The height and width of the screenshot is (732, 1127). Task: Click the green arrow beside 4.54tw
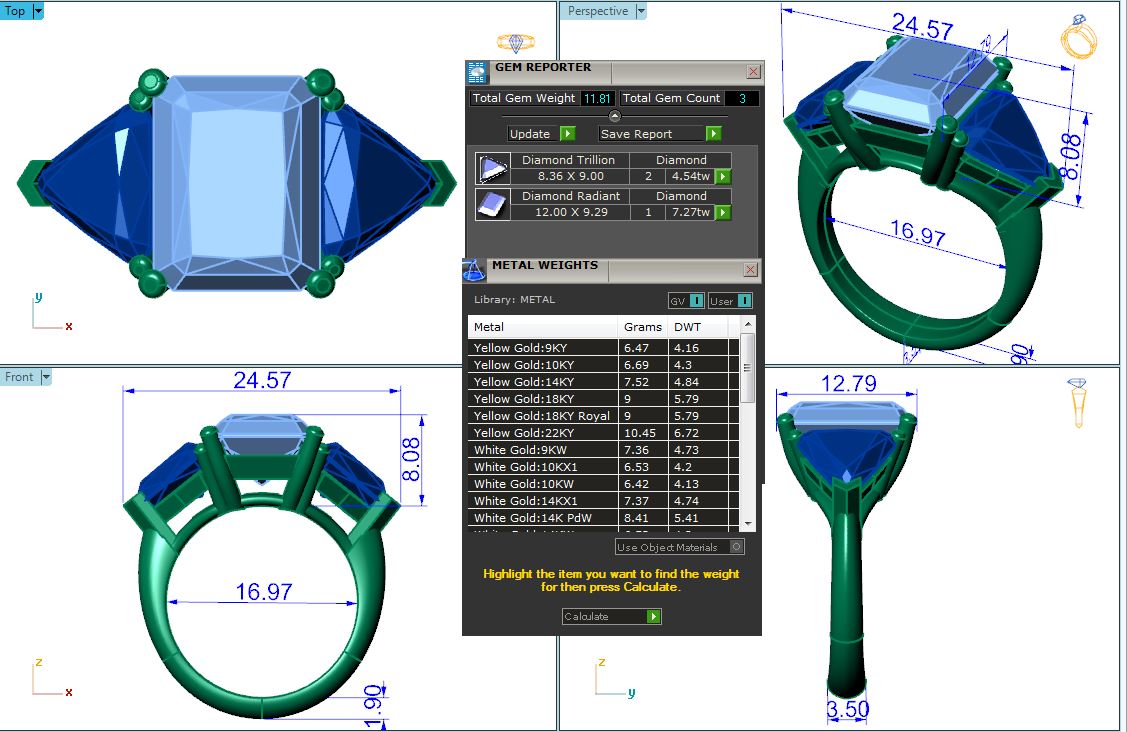(723, 177)
